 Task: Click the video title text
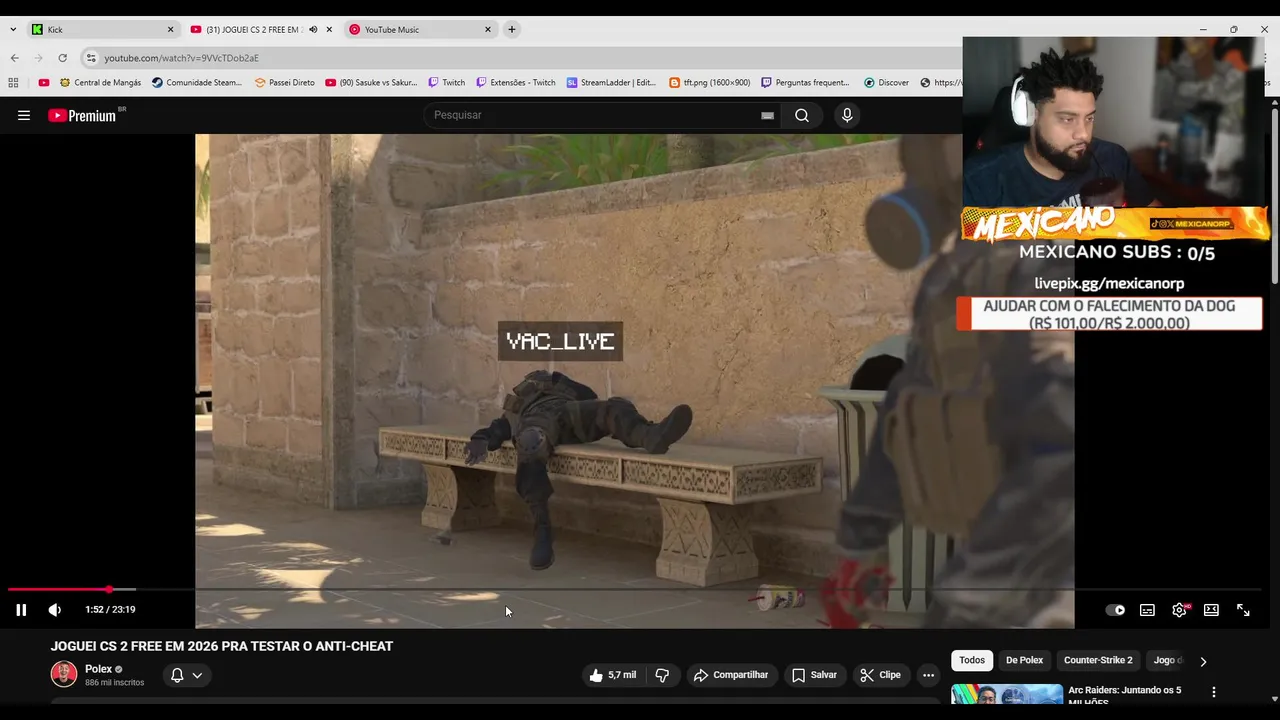pyautogui.click(x=222, y=646)
